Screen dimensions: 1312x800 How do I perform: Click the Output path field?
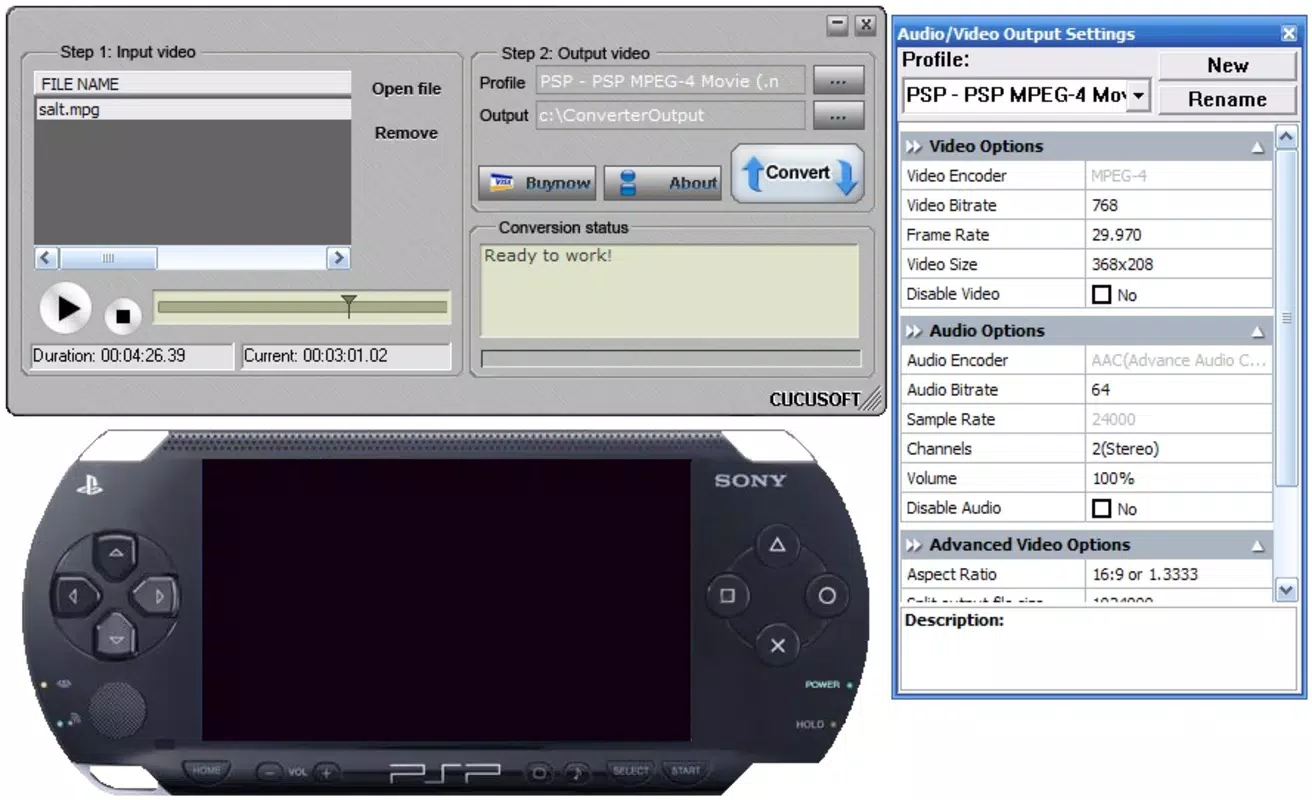(670, 115)
